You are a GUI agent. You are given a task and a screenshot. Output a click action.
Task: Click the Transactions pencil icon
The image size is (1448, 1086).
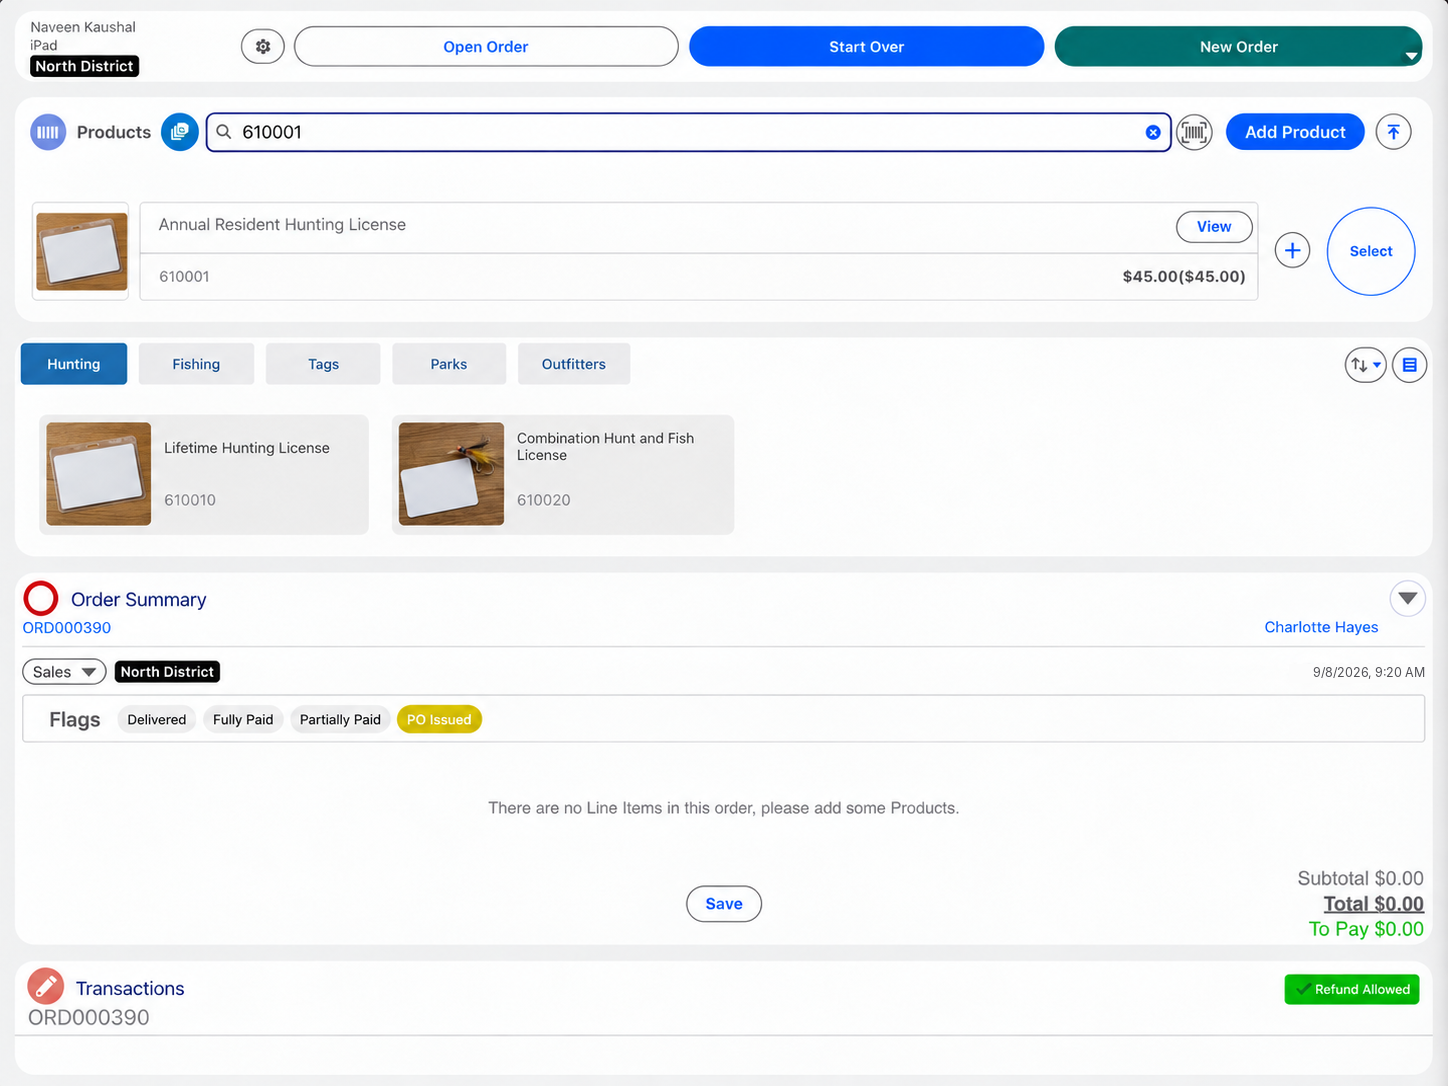click(46, 987)
